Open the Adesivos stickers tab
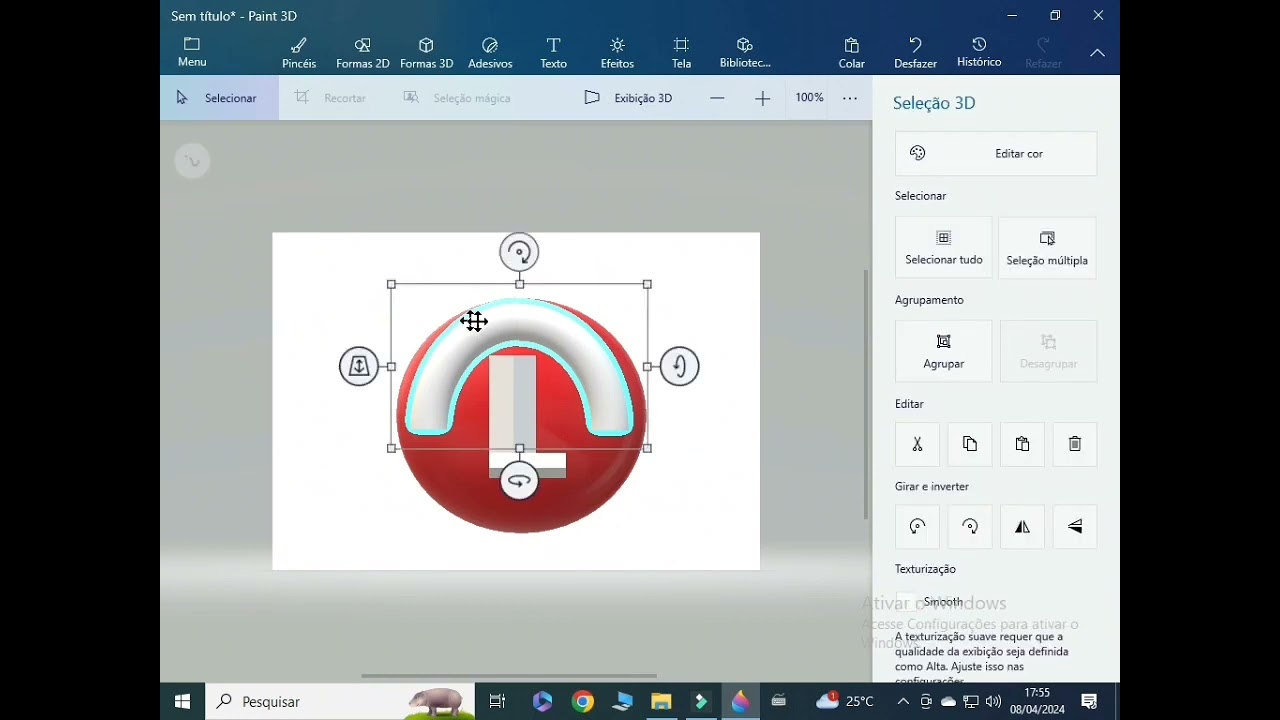Image resolution: width=1280 pixels, height=720 pixels. pos(490,52)
